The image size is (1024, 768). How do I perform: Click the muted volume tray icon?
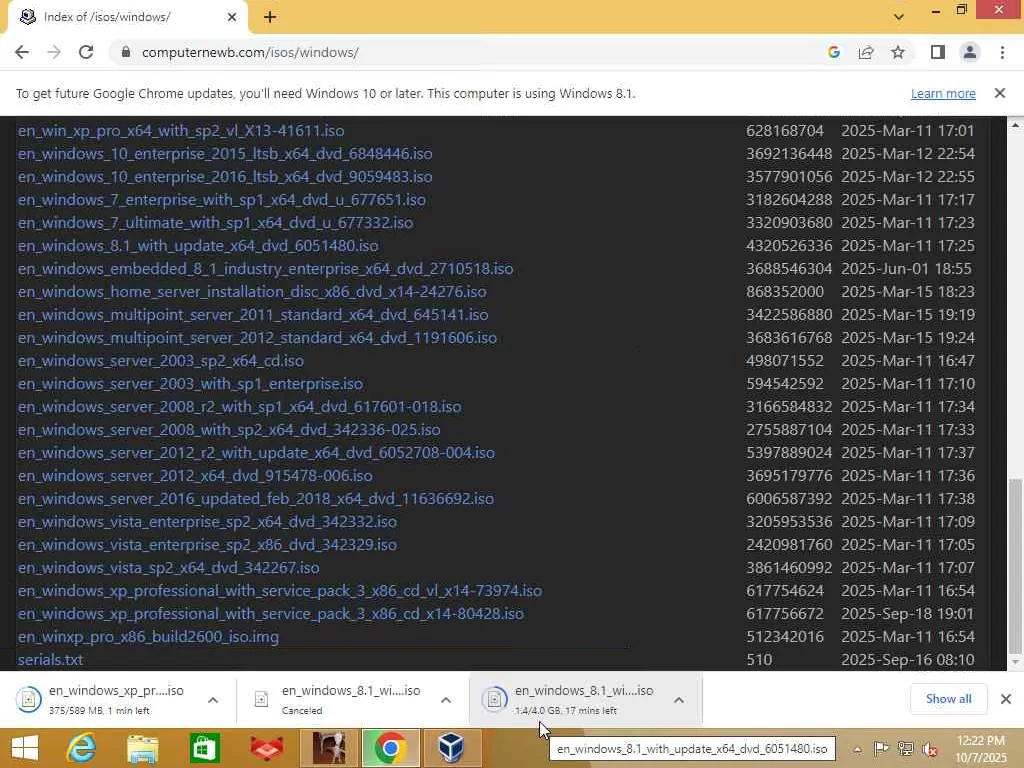pyautogui.click(x=930, y=748)
